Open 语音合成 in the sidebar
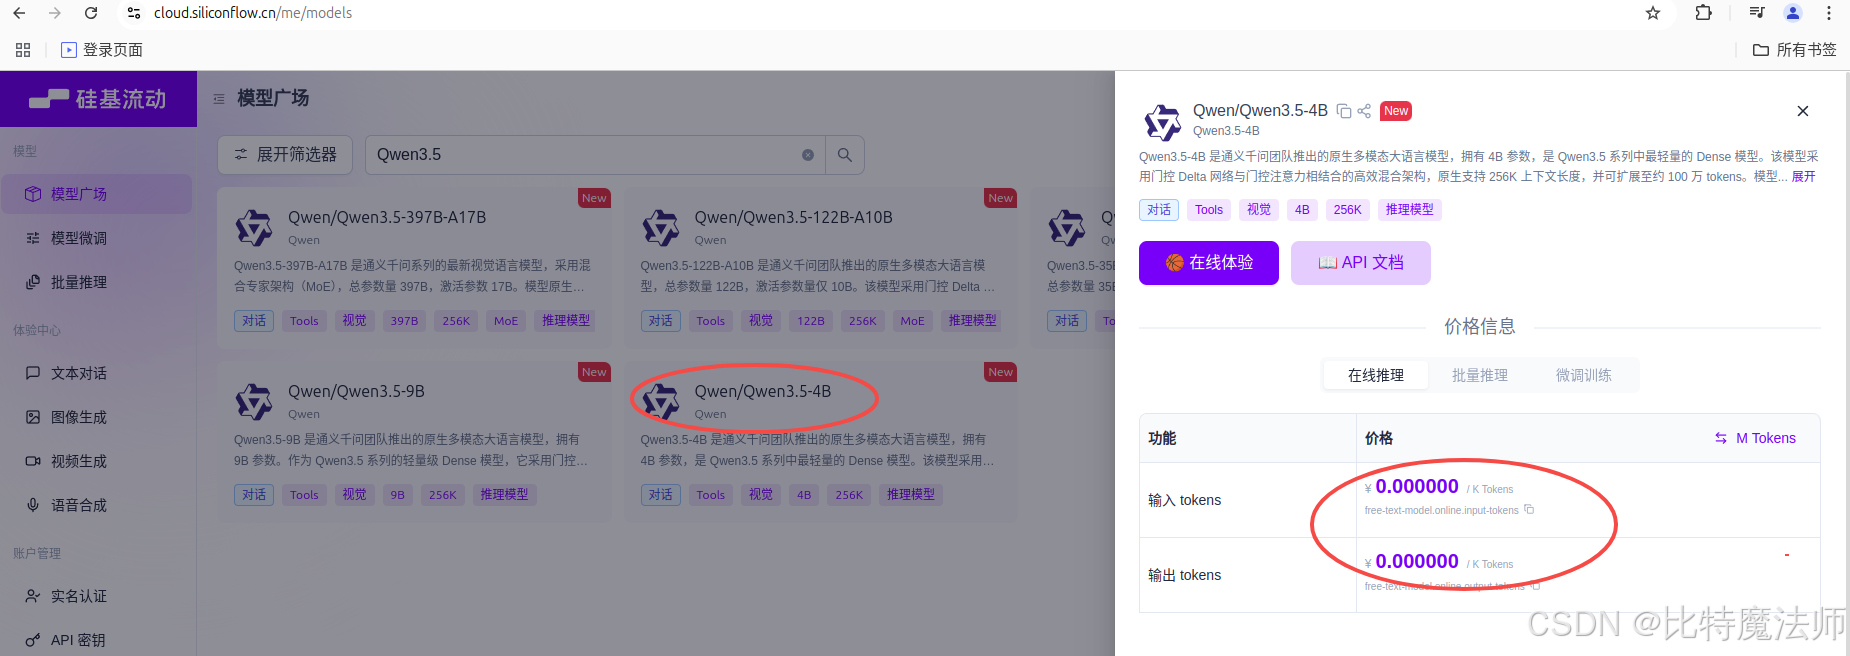Image resolution: width=1850 pixels, height=656 pixels. point(96,505)
